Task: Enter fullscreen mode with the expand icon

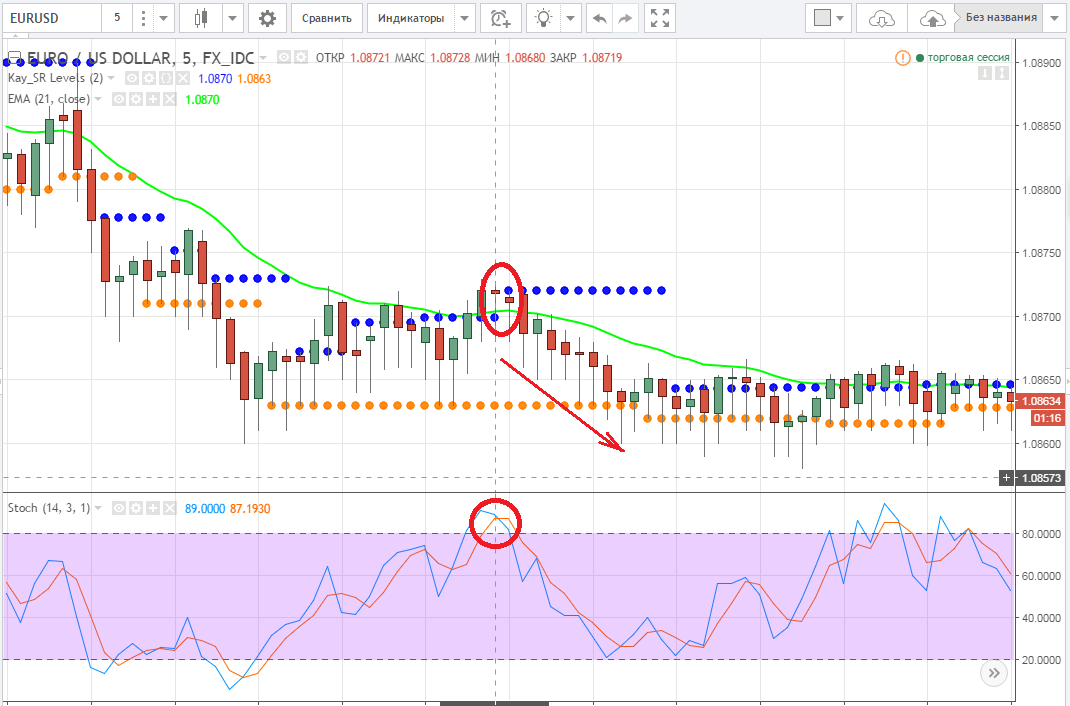Action: (x=659, y=18)
